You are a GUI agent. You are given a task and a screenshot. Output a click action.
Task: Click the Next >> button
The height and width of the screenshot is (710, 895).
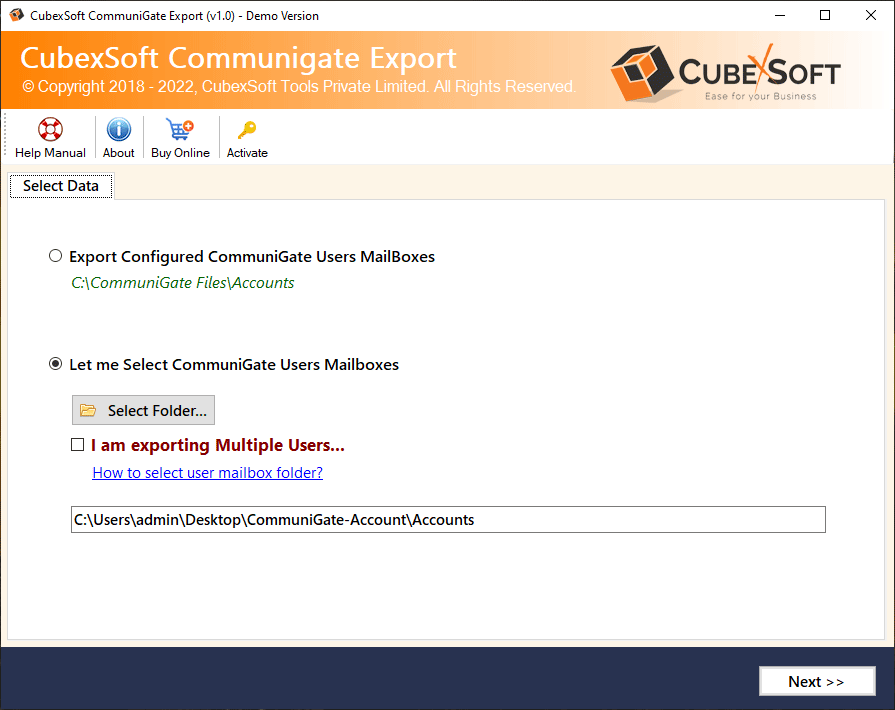(817, 681)
